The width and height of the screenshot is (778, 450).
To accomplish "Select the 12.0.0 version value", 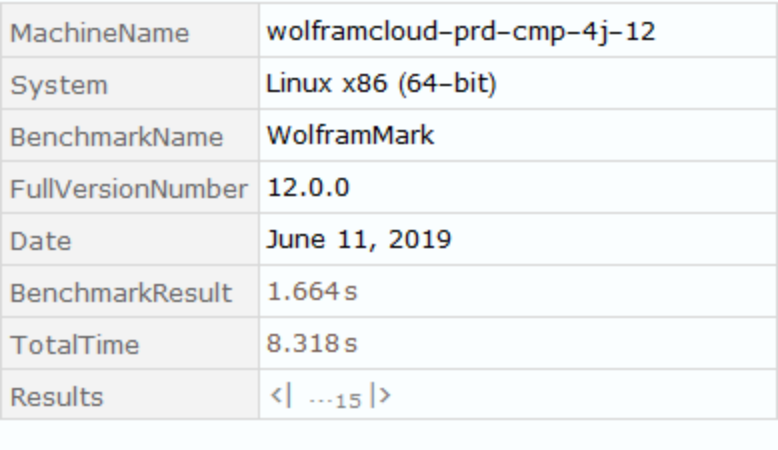I will (x=308, y=188).
